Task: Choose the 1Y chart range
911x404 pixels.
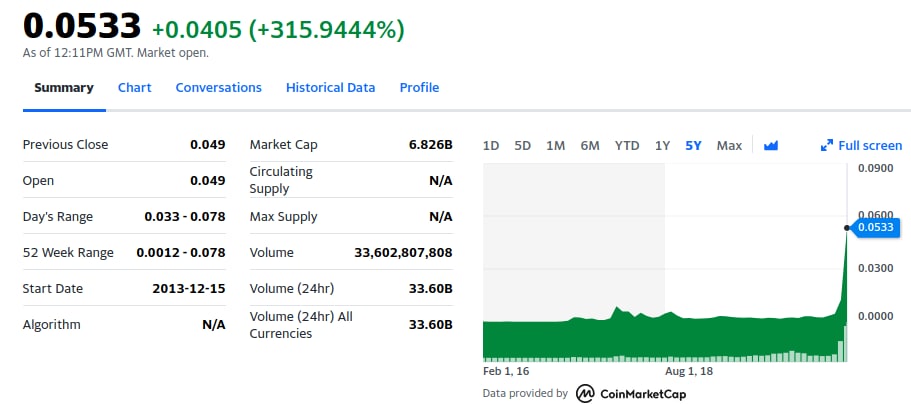Action: [662, 145]
